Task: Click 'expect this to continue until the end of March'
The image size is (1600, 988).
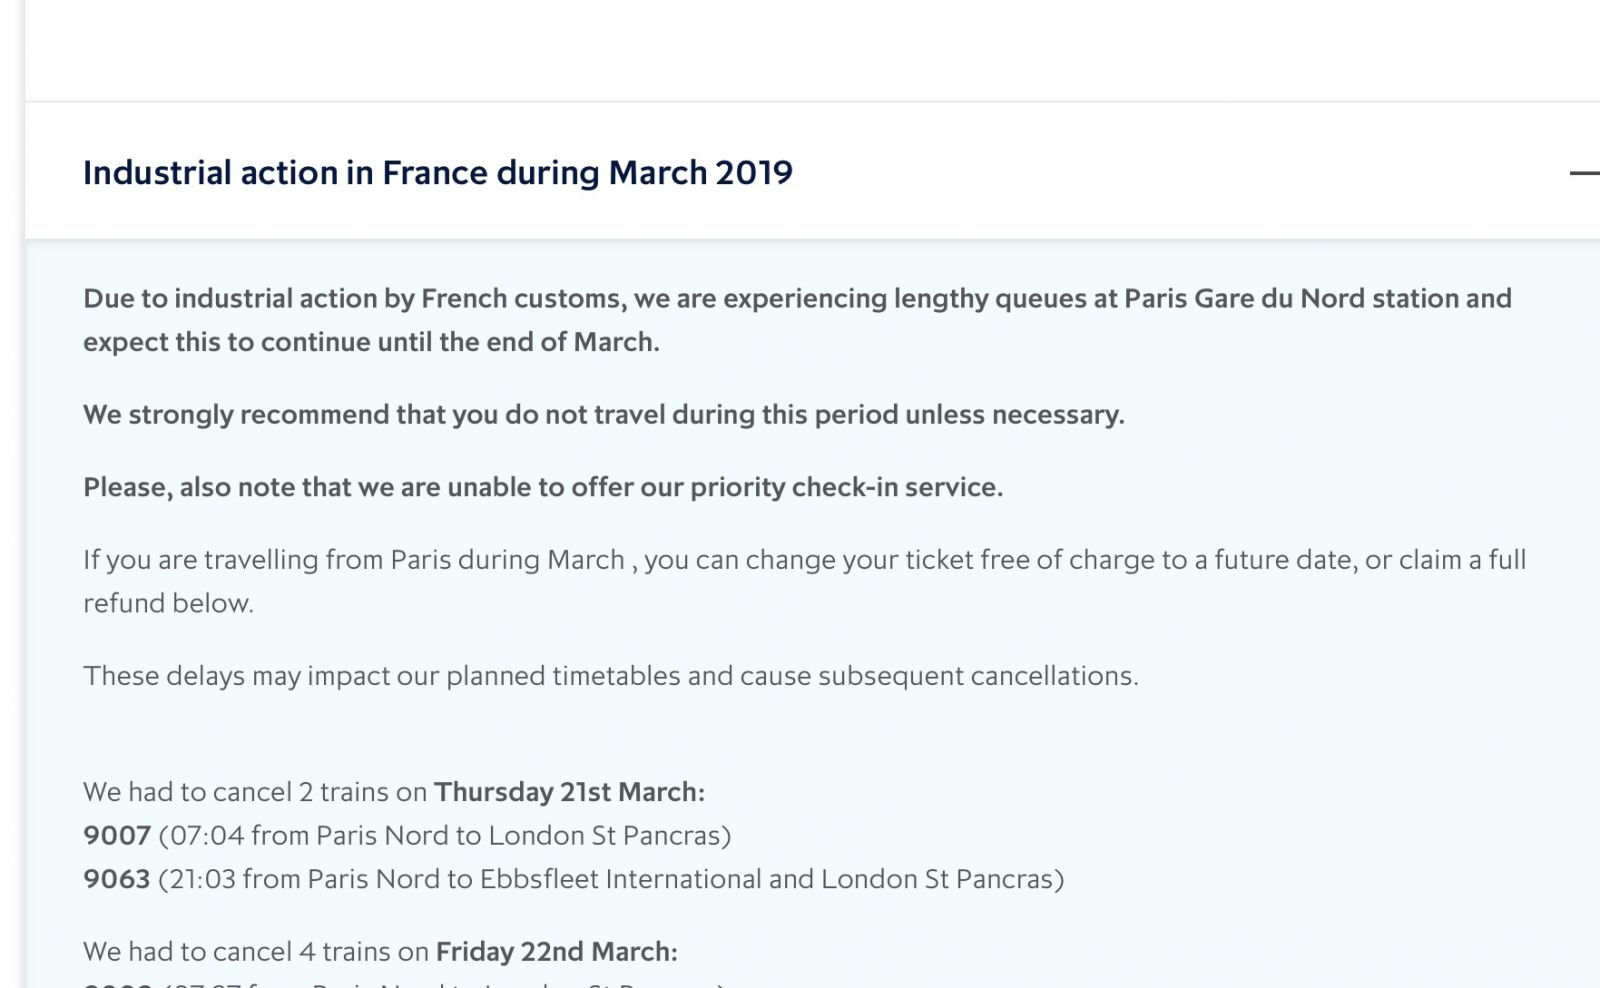Action: click(x=370, y=343)
